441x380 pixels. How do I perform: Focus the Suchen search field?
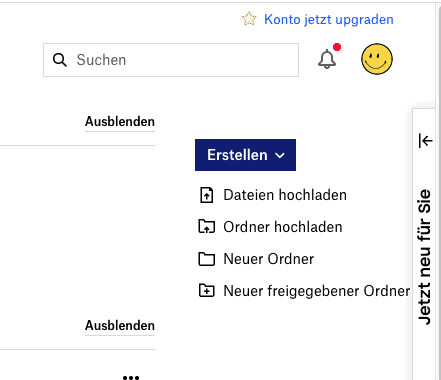171,60
